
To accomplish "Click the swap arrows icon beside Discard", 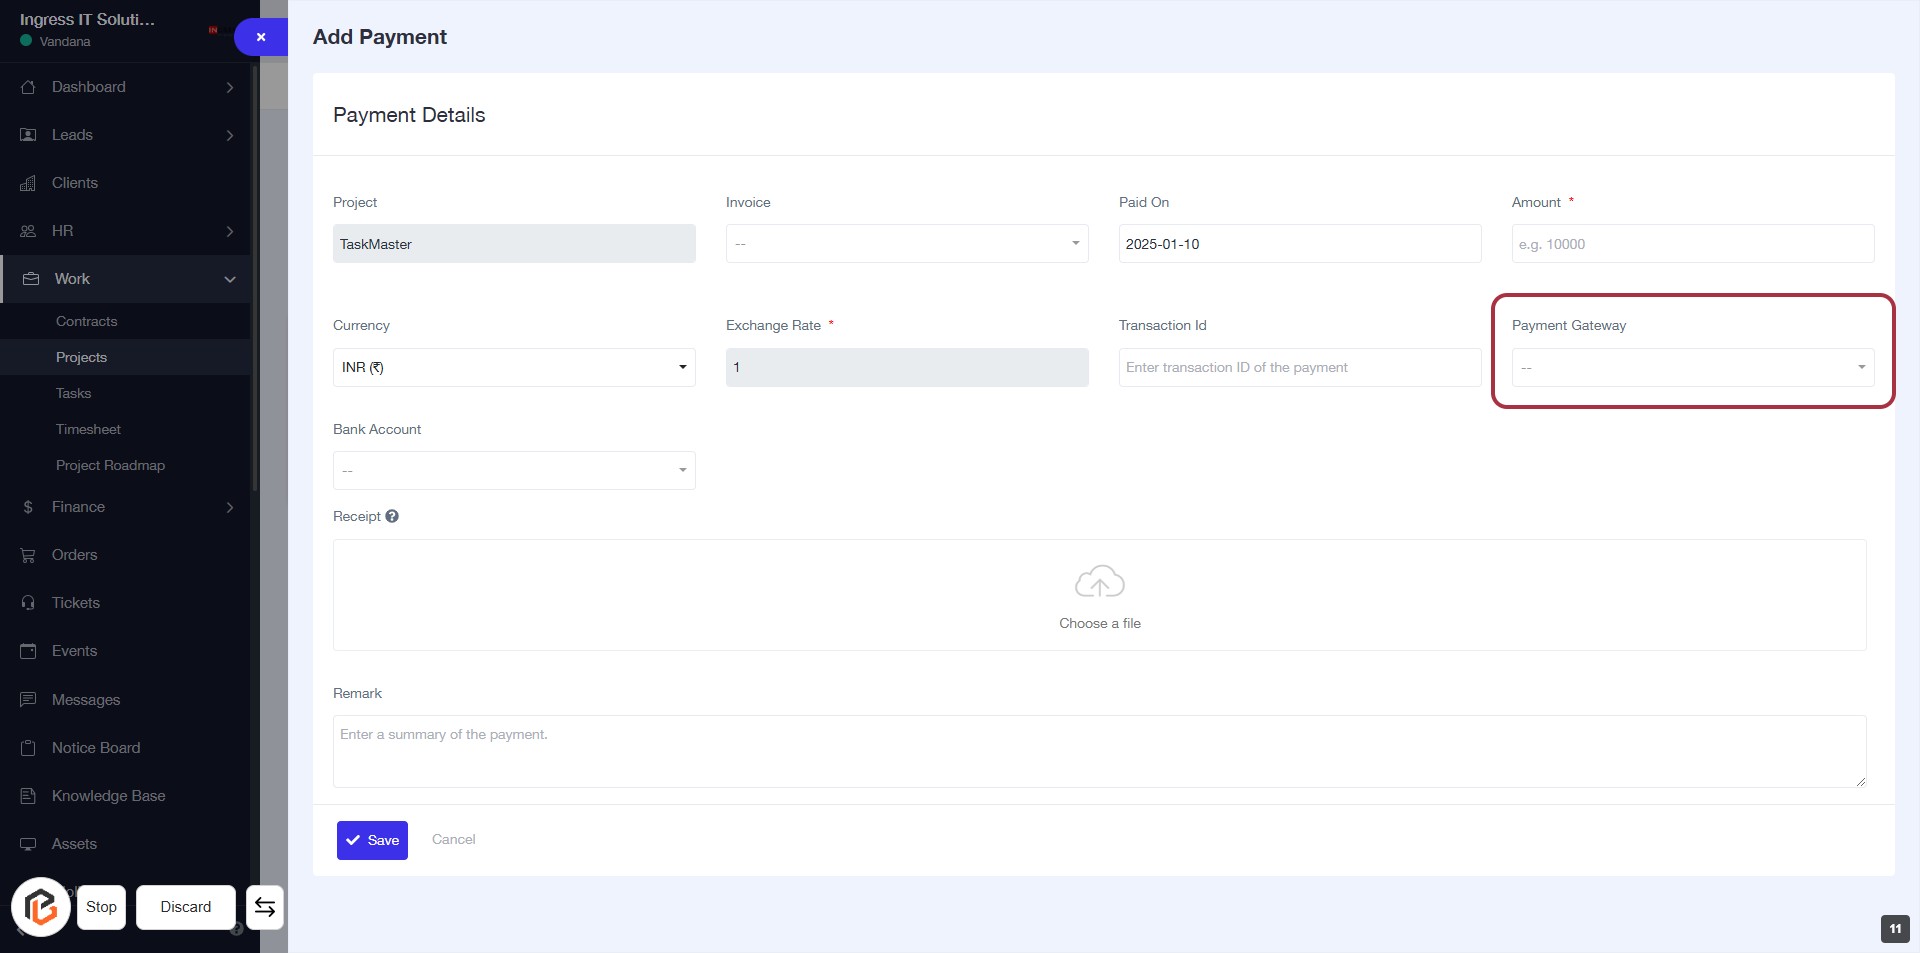I will click(265, 907).
